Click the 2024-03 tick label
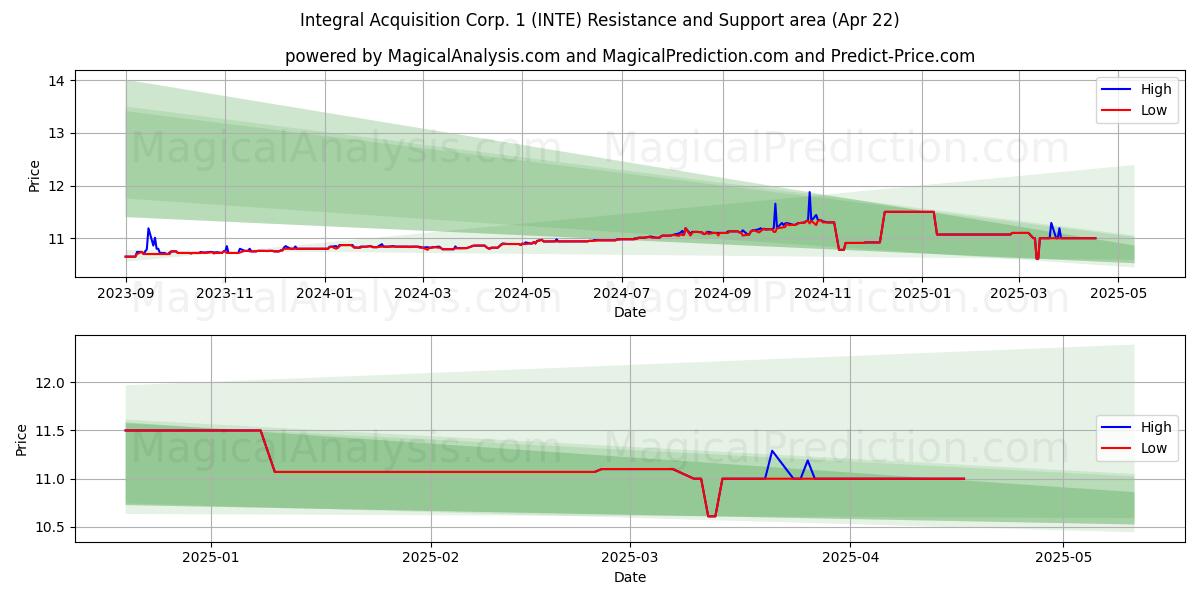 [422, 293]
